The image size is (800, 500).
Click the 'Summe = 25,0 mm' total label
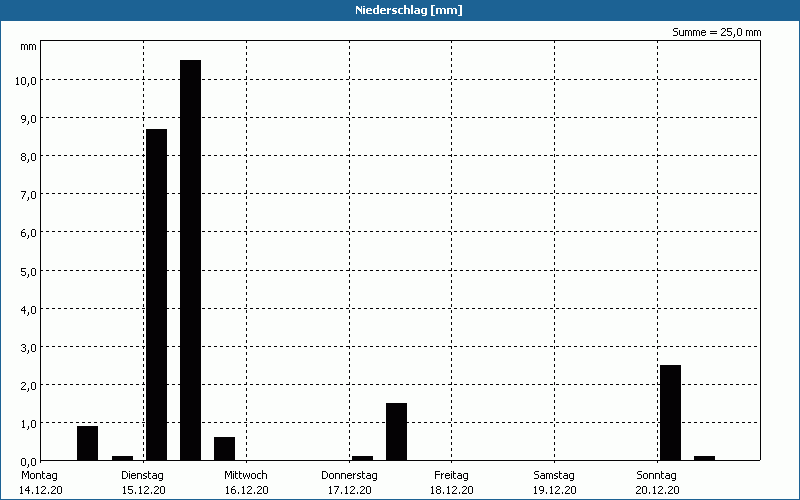(716, 32)
